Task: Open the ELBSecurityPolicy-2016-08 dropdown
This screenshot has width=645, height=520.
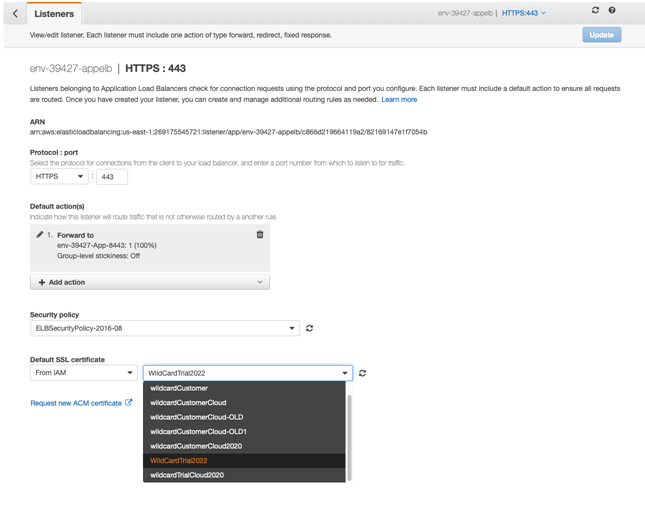Action: (x=165, y=328)
